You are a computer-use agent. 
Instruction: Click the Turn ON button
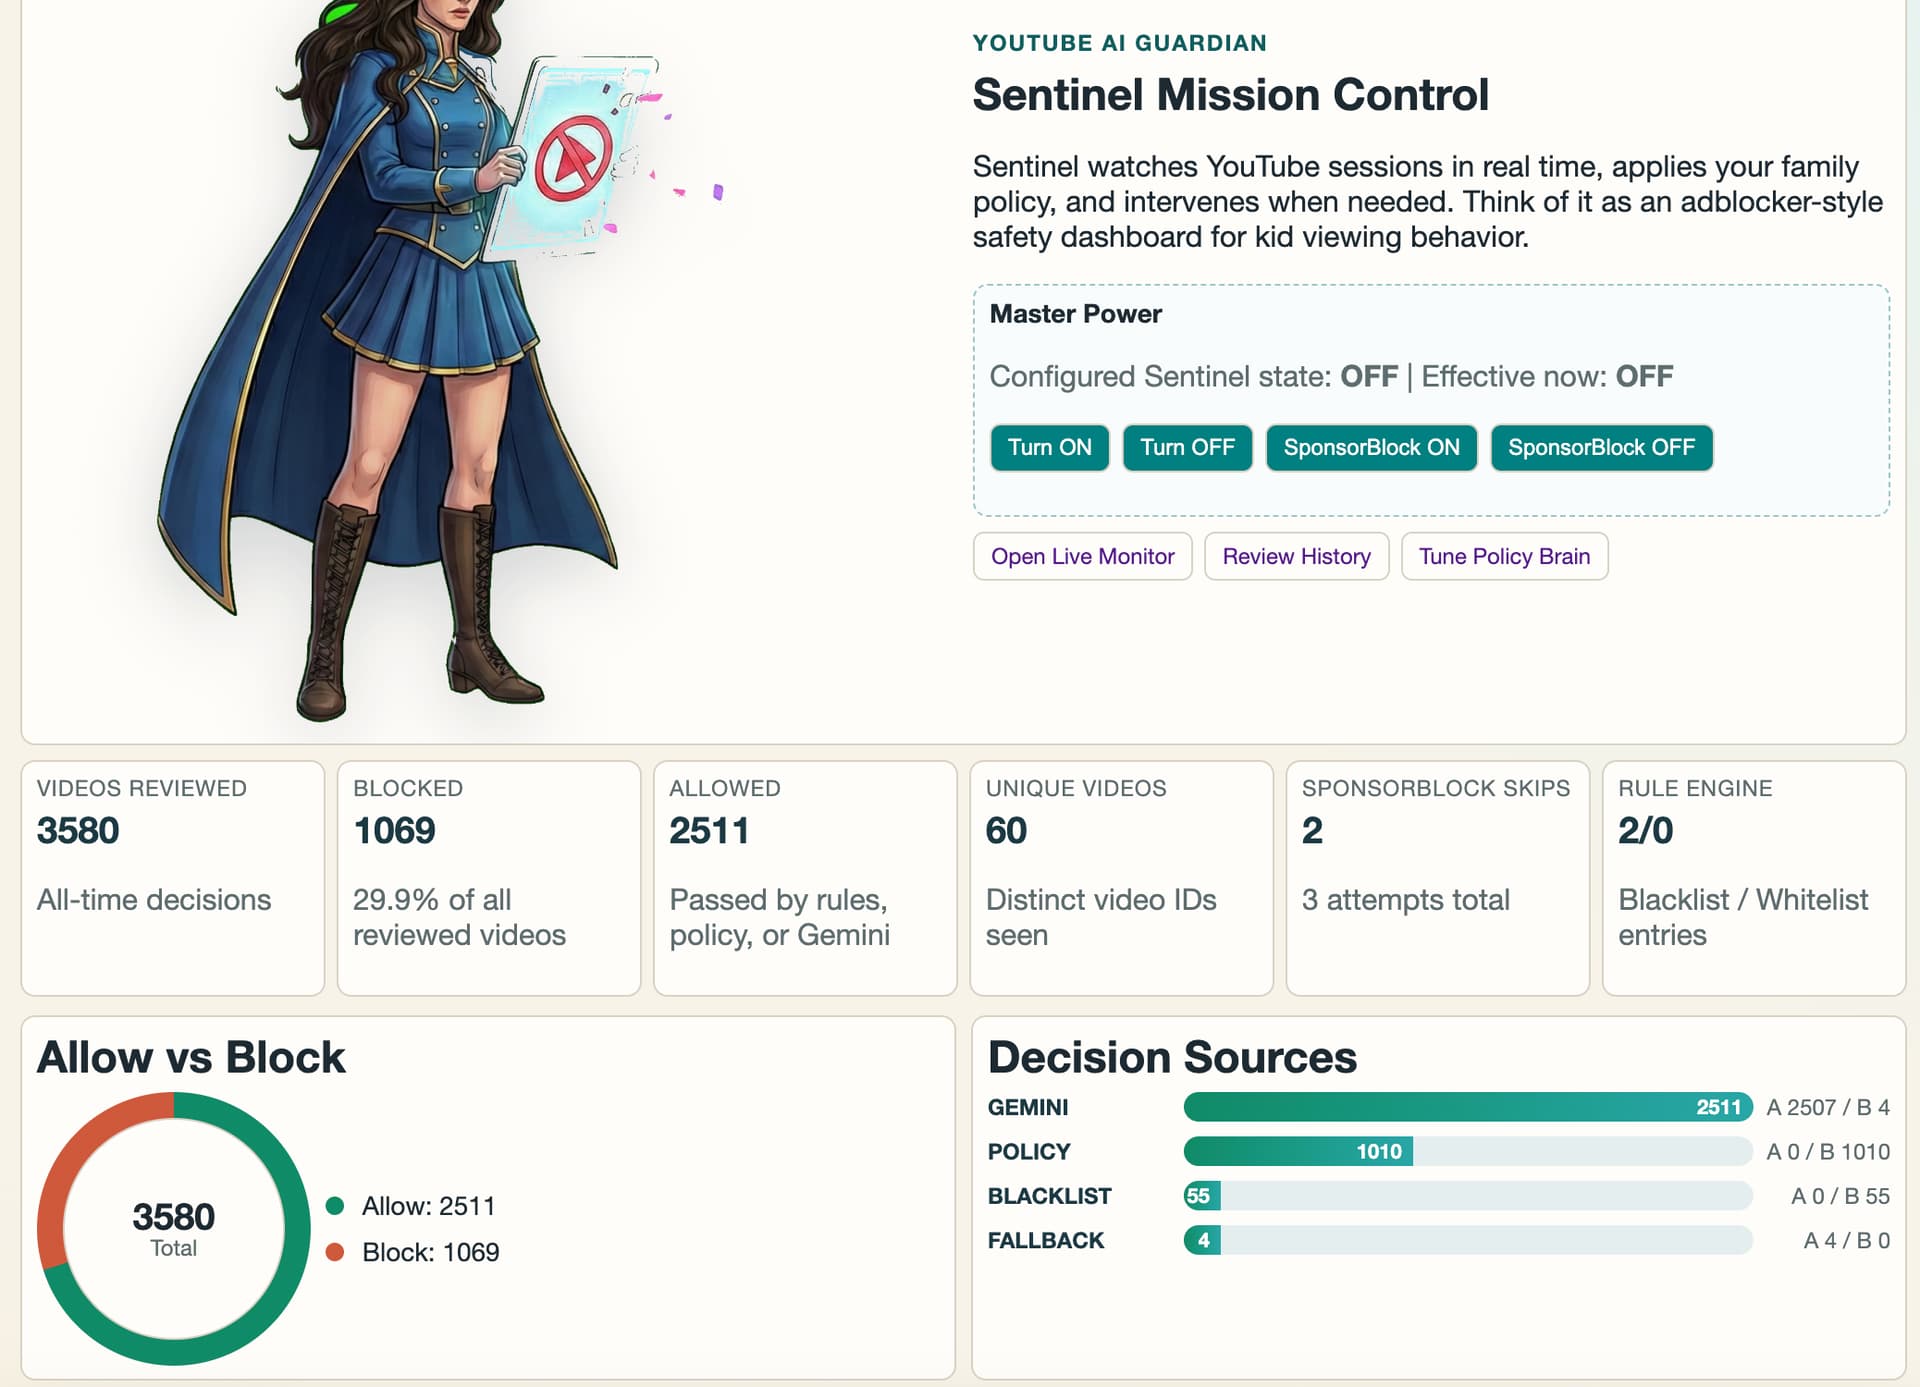tap(1049, 447)
